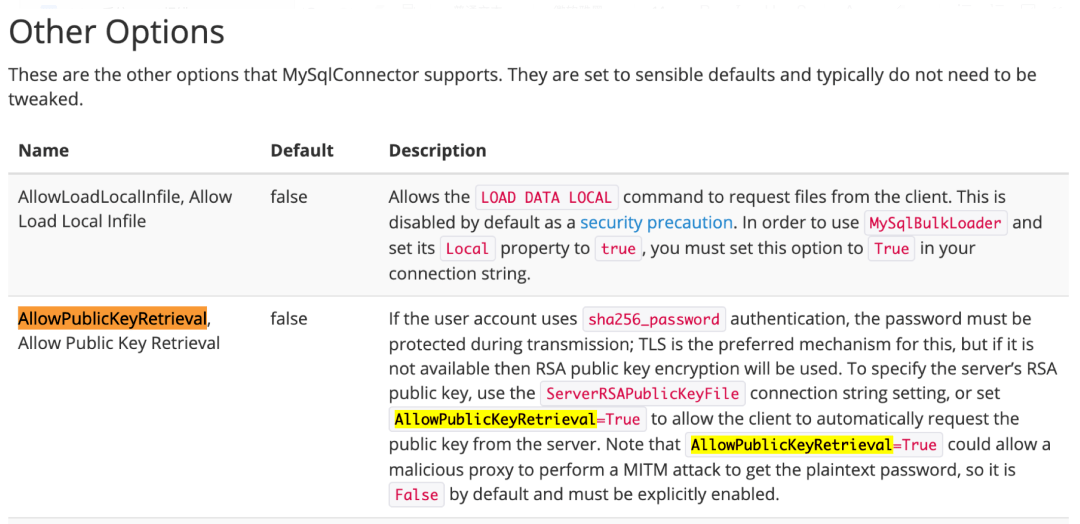This screenshot has width=1080, height=524.
Task: Click the "MySqlBulkLoader" code snippet
Action: click(x=935, y=223)
